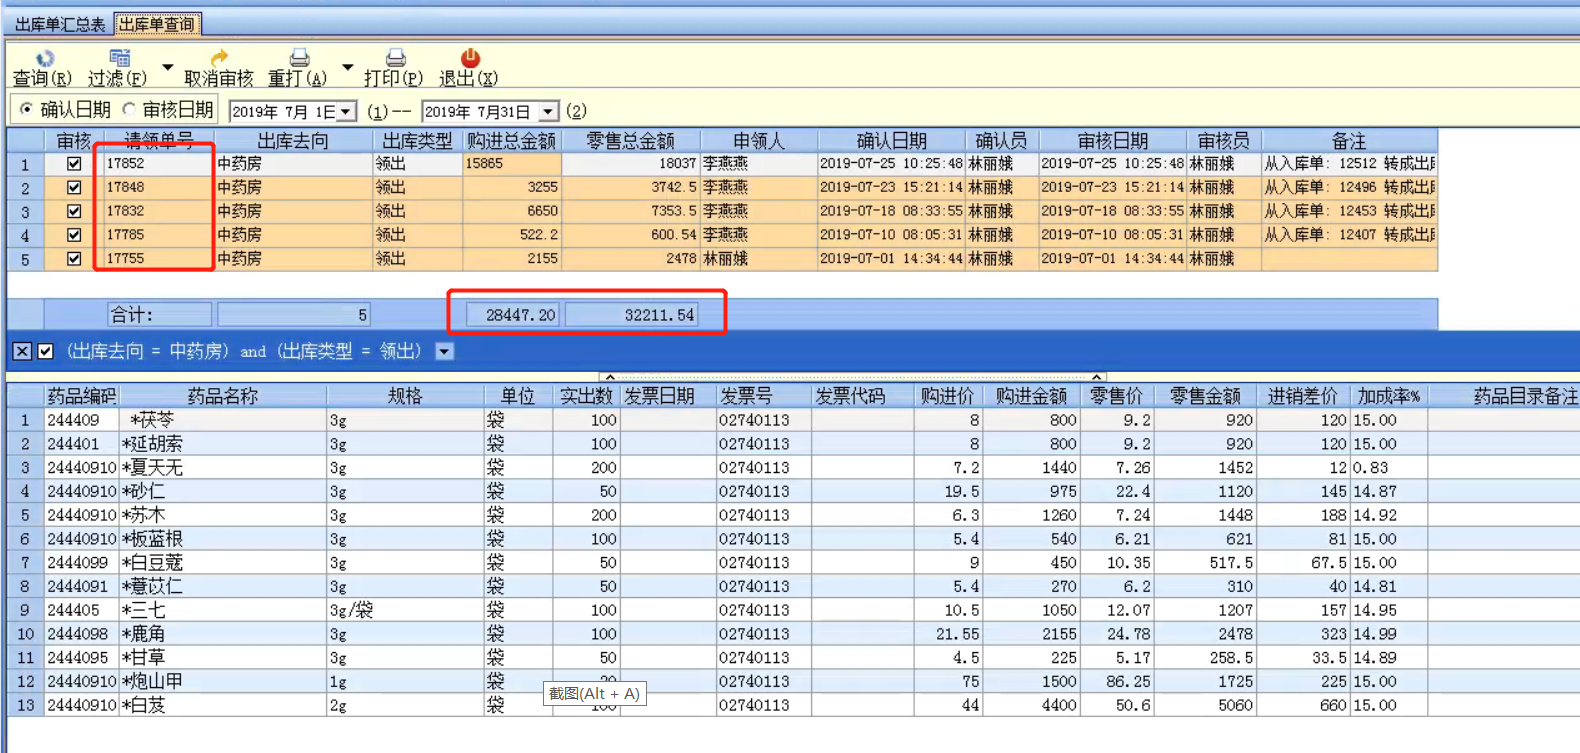Select the 确认日期 radio button
1580x753 pixels.
[27, 109]
